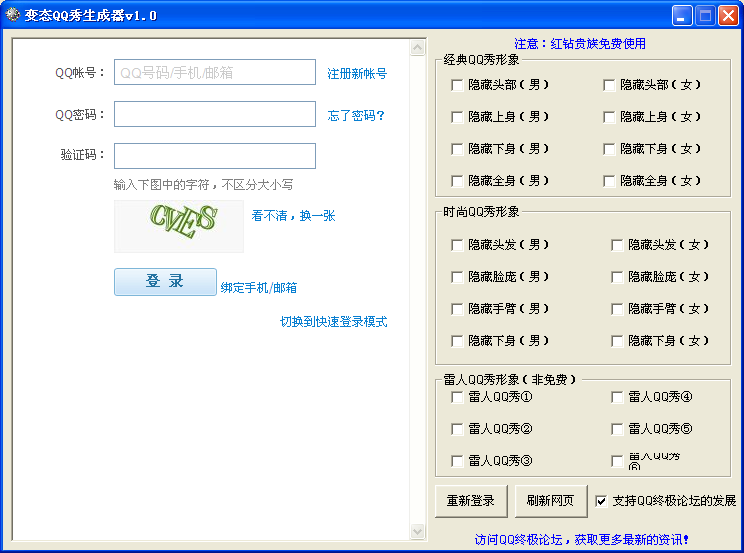The width and height of the screenshot is (744, 553).
Task: Open the 绑定手机/邮箱 link
Action: (x=259, y=288)
